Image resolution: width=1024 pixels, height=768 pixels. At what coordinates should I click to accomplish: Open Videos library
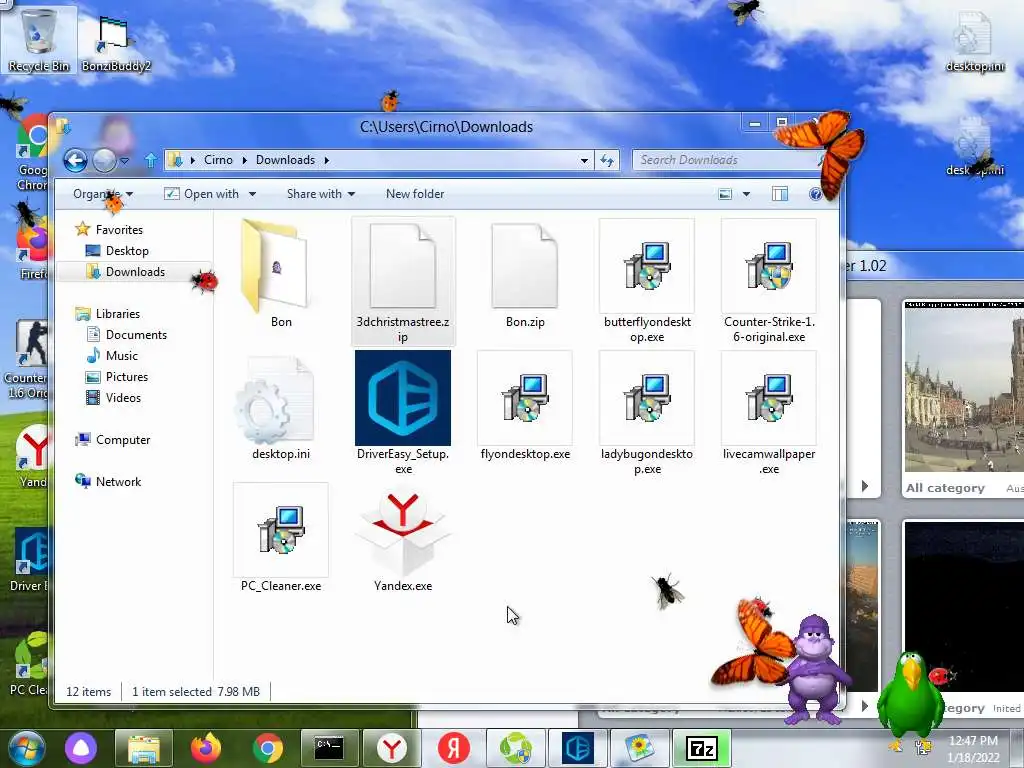123,398
